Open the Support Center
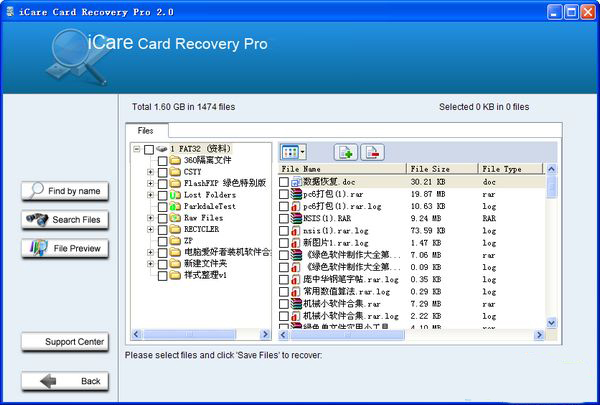This screenshot has width=600, height=405. pyautogui.click(x=65, y=341)
